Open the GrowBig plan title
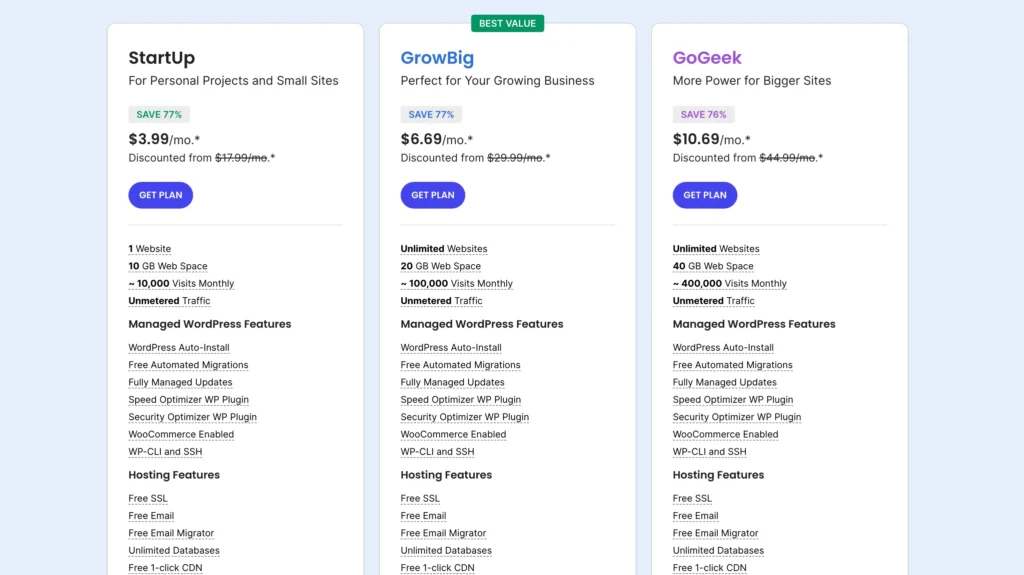The image size is (1024, 575). pos(437,58)
